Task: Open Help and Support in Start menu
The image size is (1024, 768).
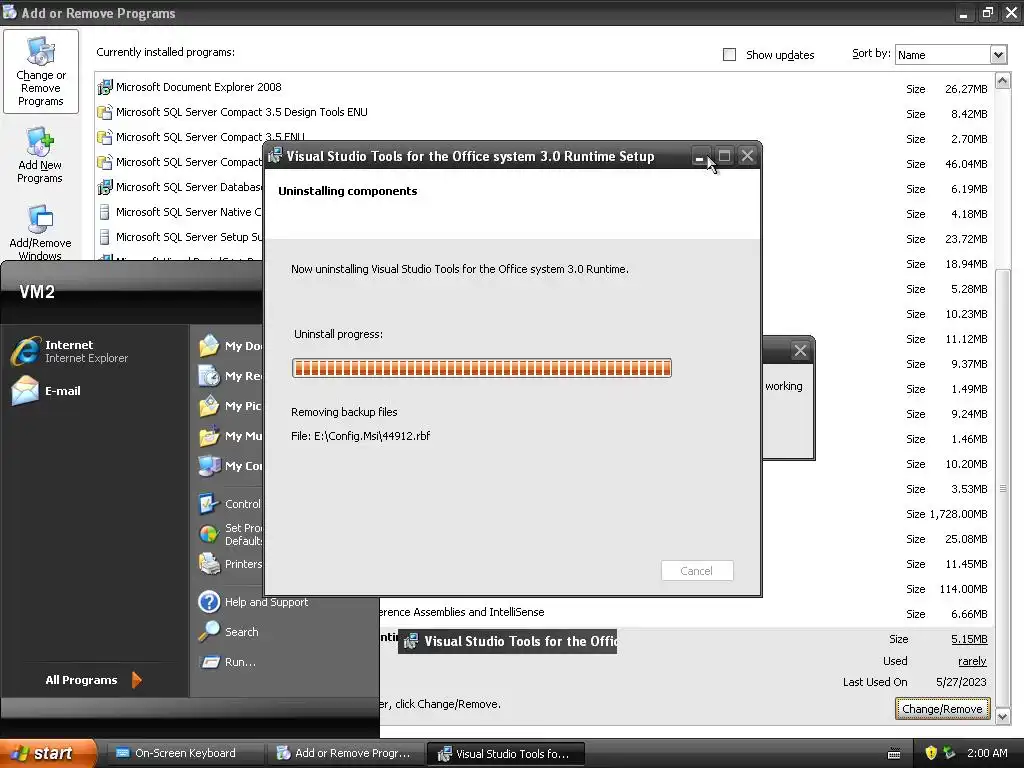Action: point(253,602)
